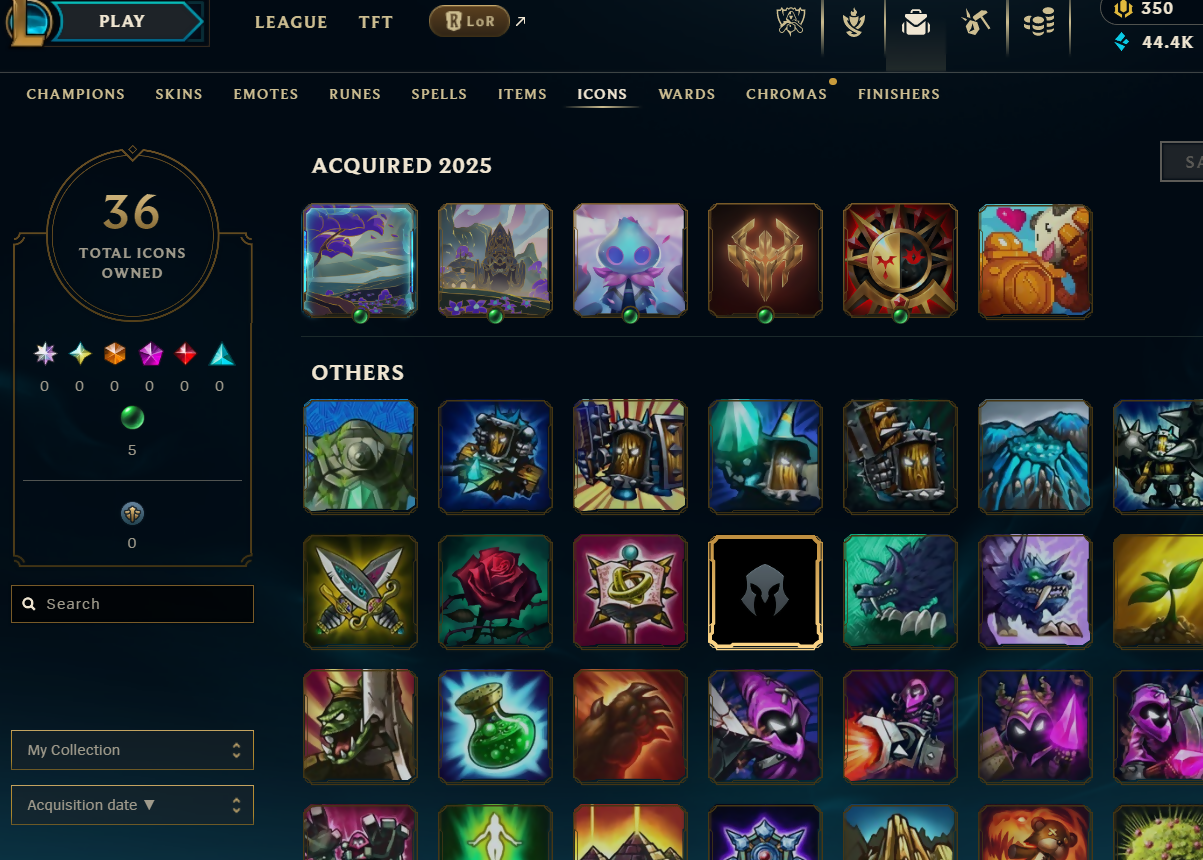1203x860 pixels.
Task: Select the default helmet summoner icon
Action: tap(765, 592)
